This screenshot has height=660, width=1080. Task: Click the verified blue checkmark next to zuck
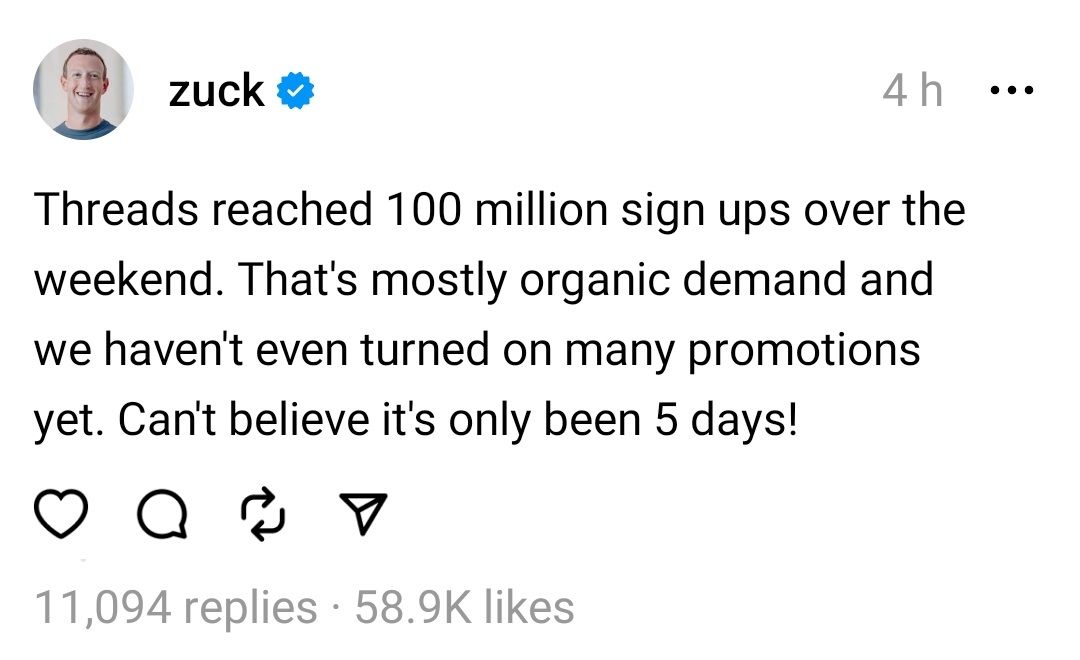295,89
